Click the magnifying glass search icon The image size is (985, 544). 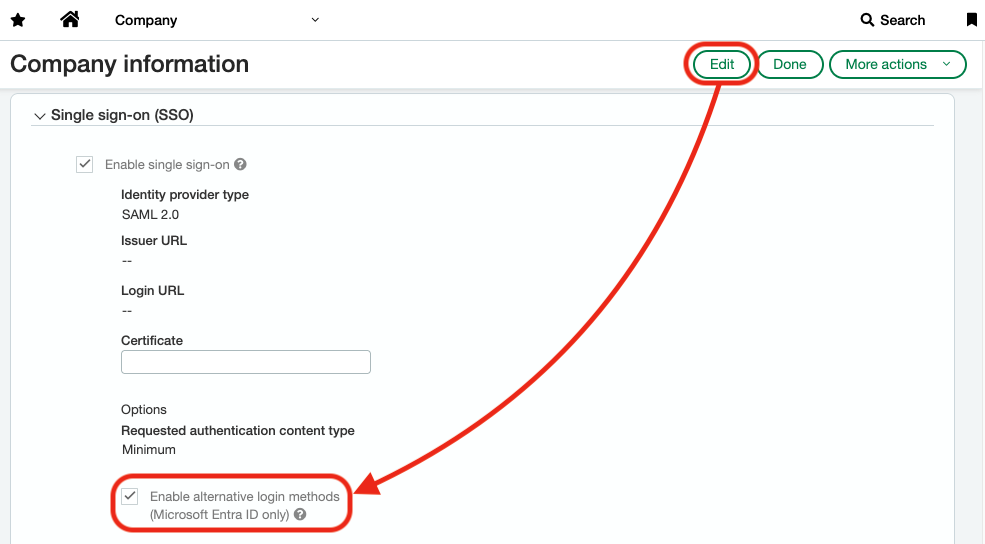point(867,20)
